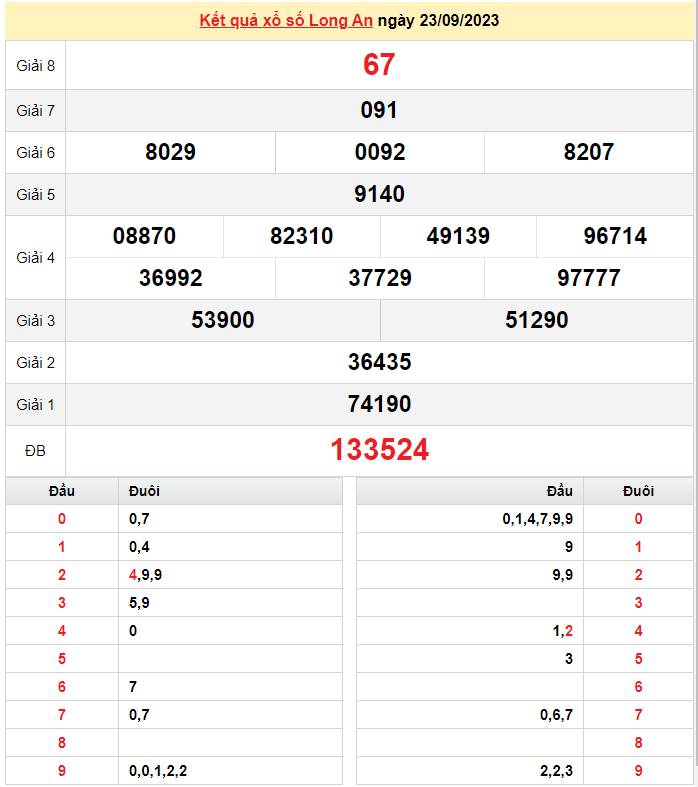This screenshot has width=698, height=787.
Task: Select Giải 1 number 74190
Action: pyautogui.click(x=379, y=404)
